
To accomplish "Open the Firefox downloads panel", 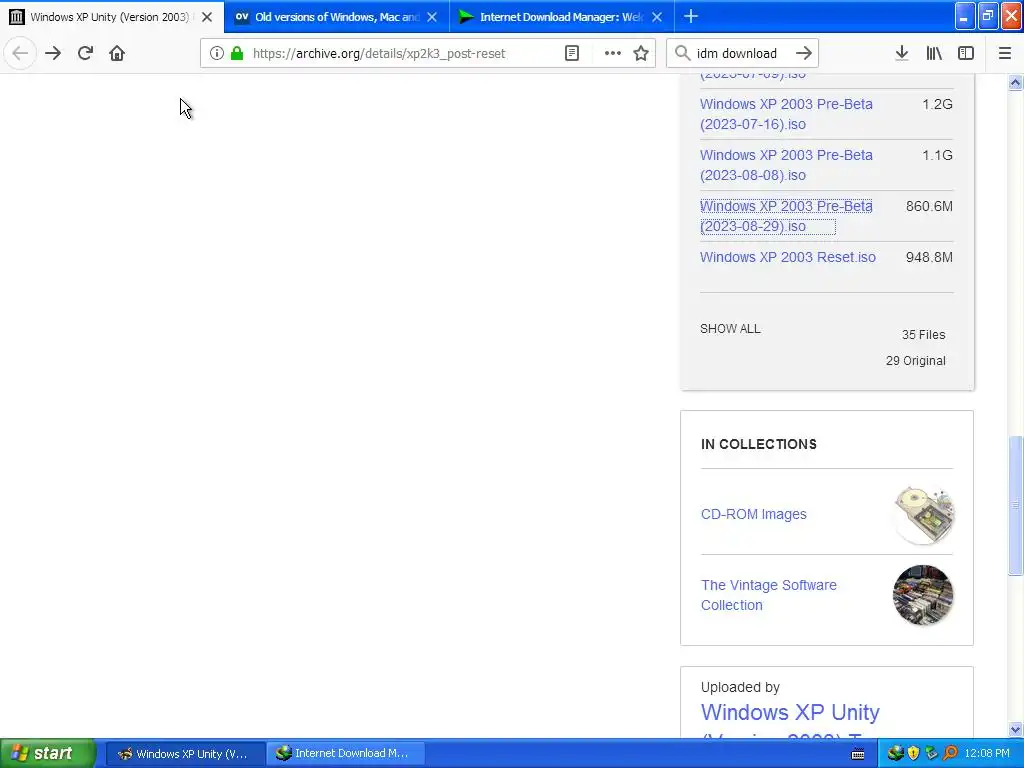I will point(902,53).
